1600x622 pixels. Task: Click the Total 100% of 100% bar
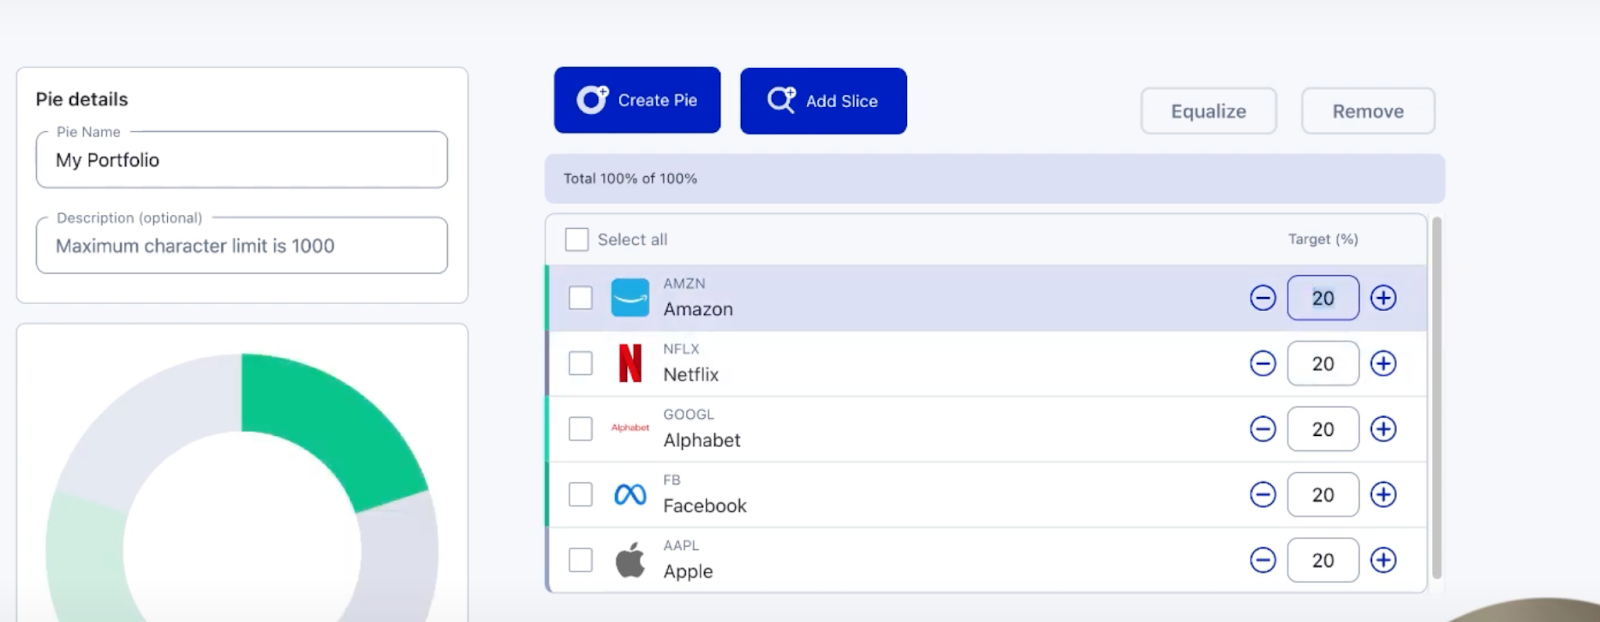[x=995, y=179]
